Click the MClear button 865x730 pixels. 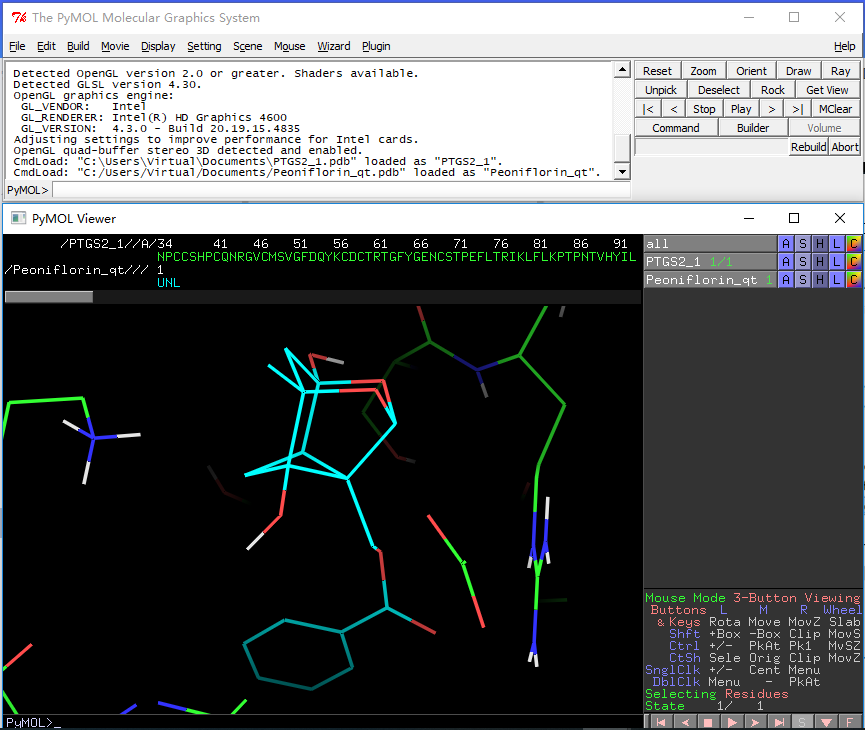click(835, 109)
